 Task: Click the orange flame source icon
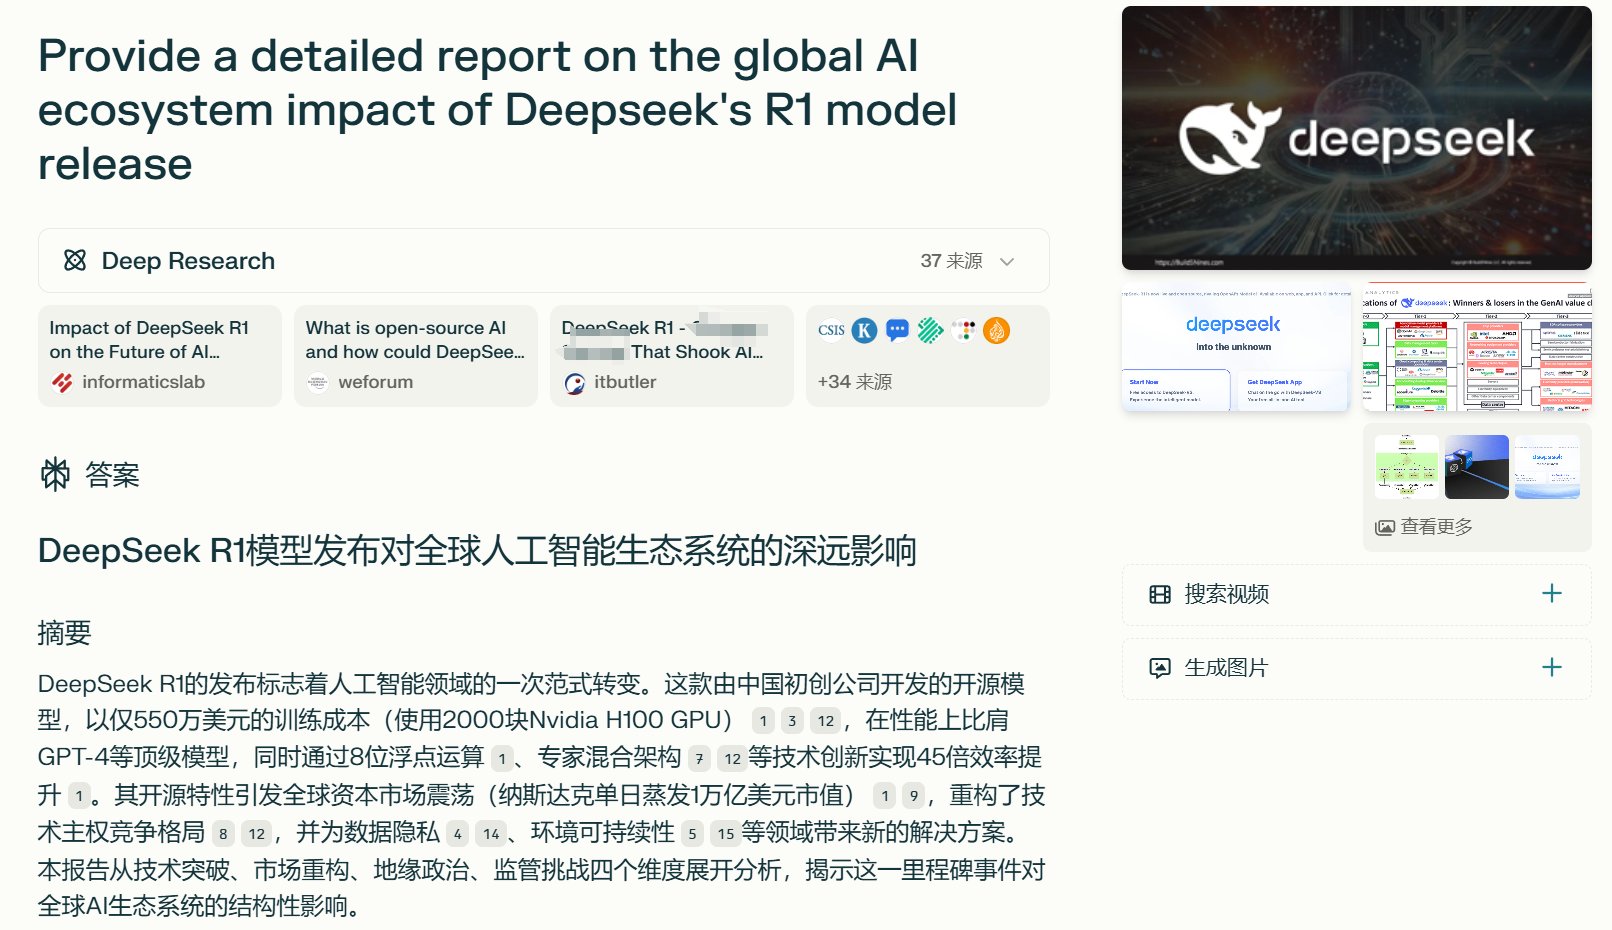pyautogui.click(x=997, y=330)
